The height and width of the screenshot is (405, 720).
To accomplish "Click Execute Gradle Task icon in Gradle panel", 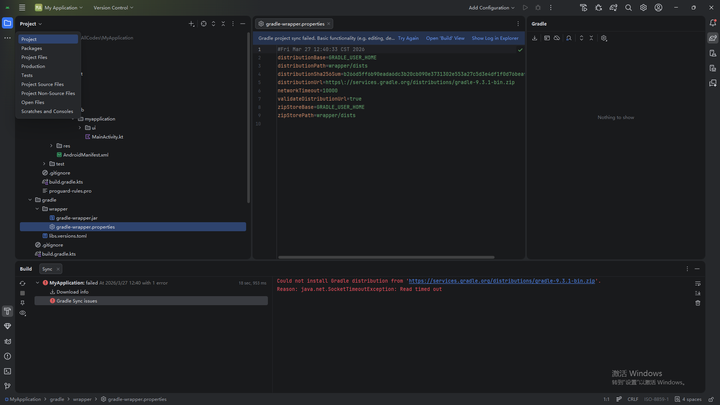I will (x=546, y=38).
